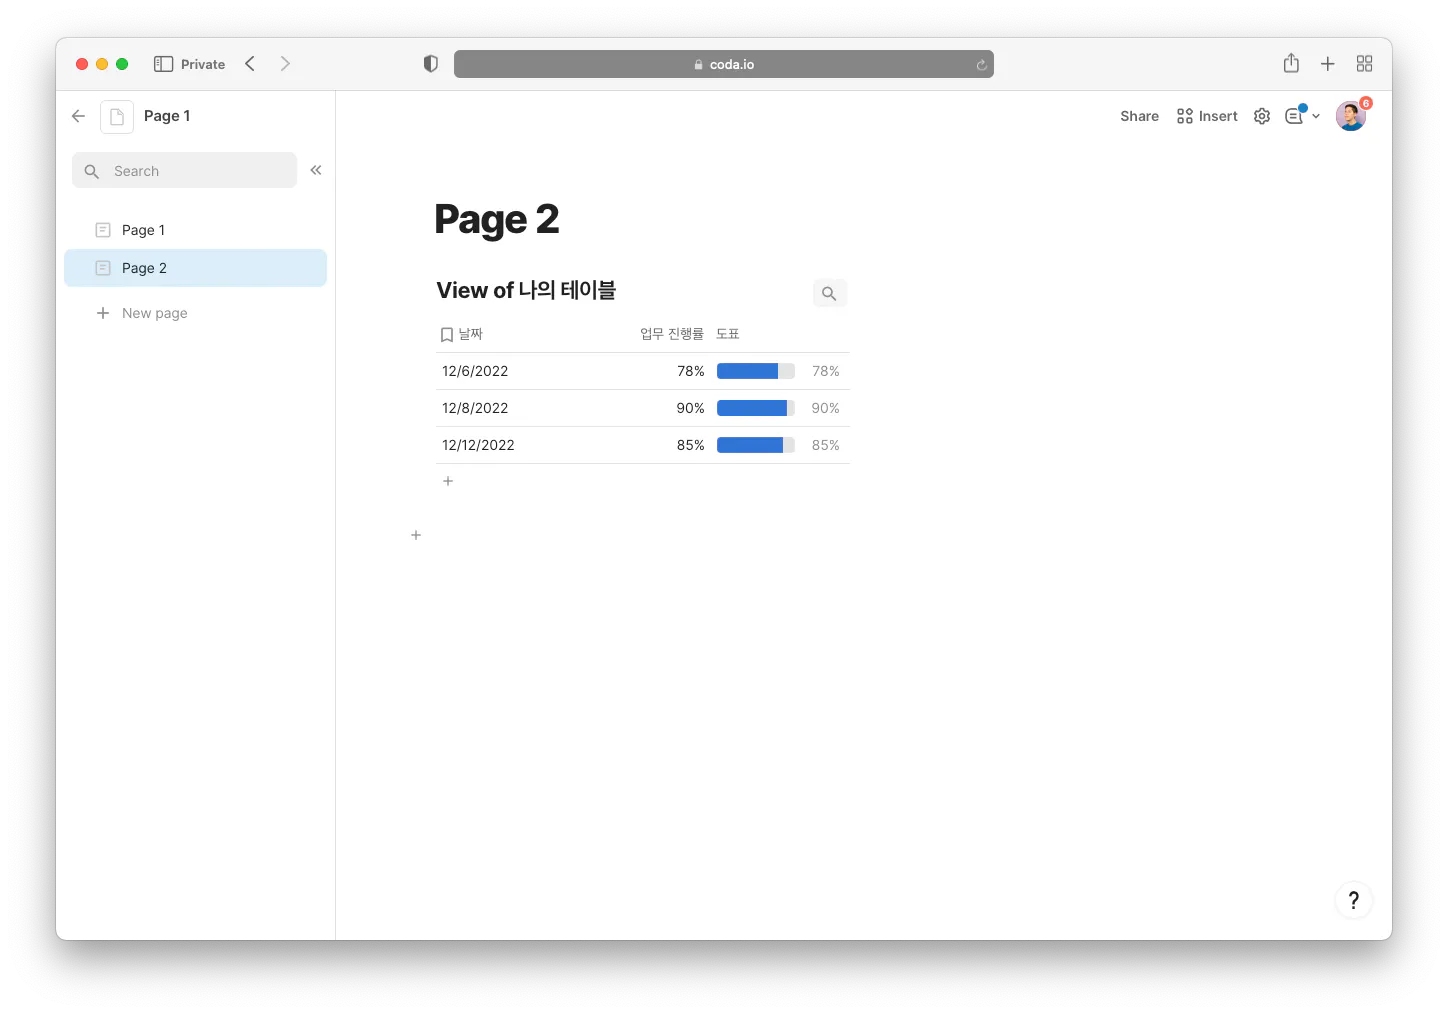Select Page 2 in the sidebar
The image size is (1448, 1014).
pos(195,268)
